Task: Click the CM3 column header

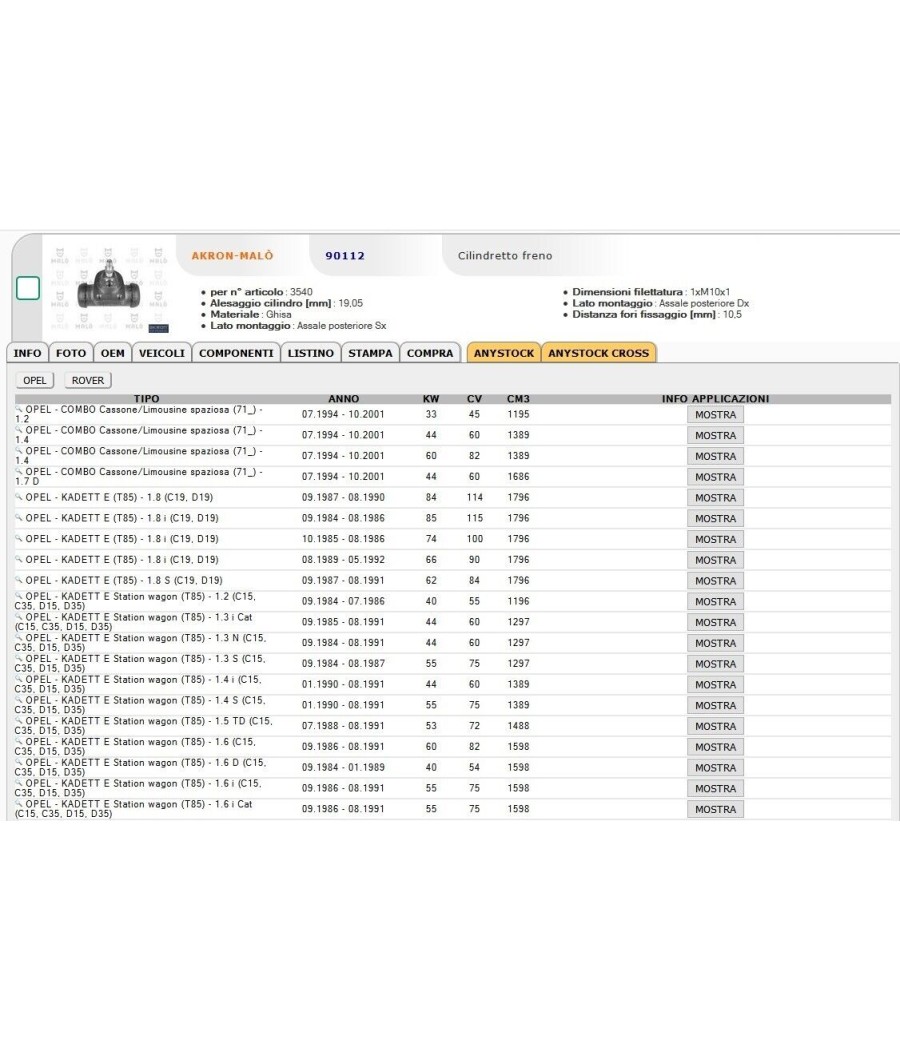Action: (518, 398)
